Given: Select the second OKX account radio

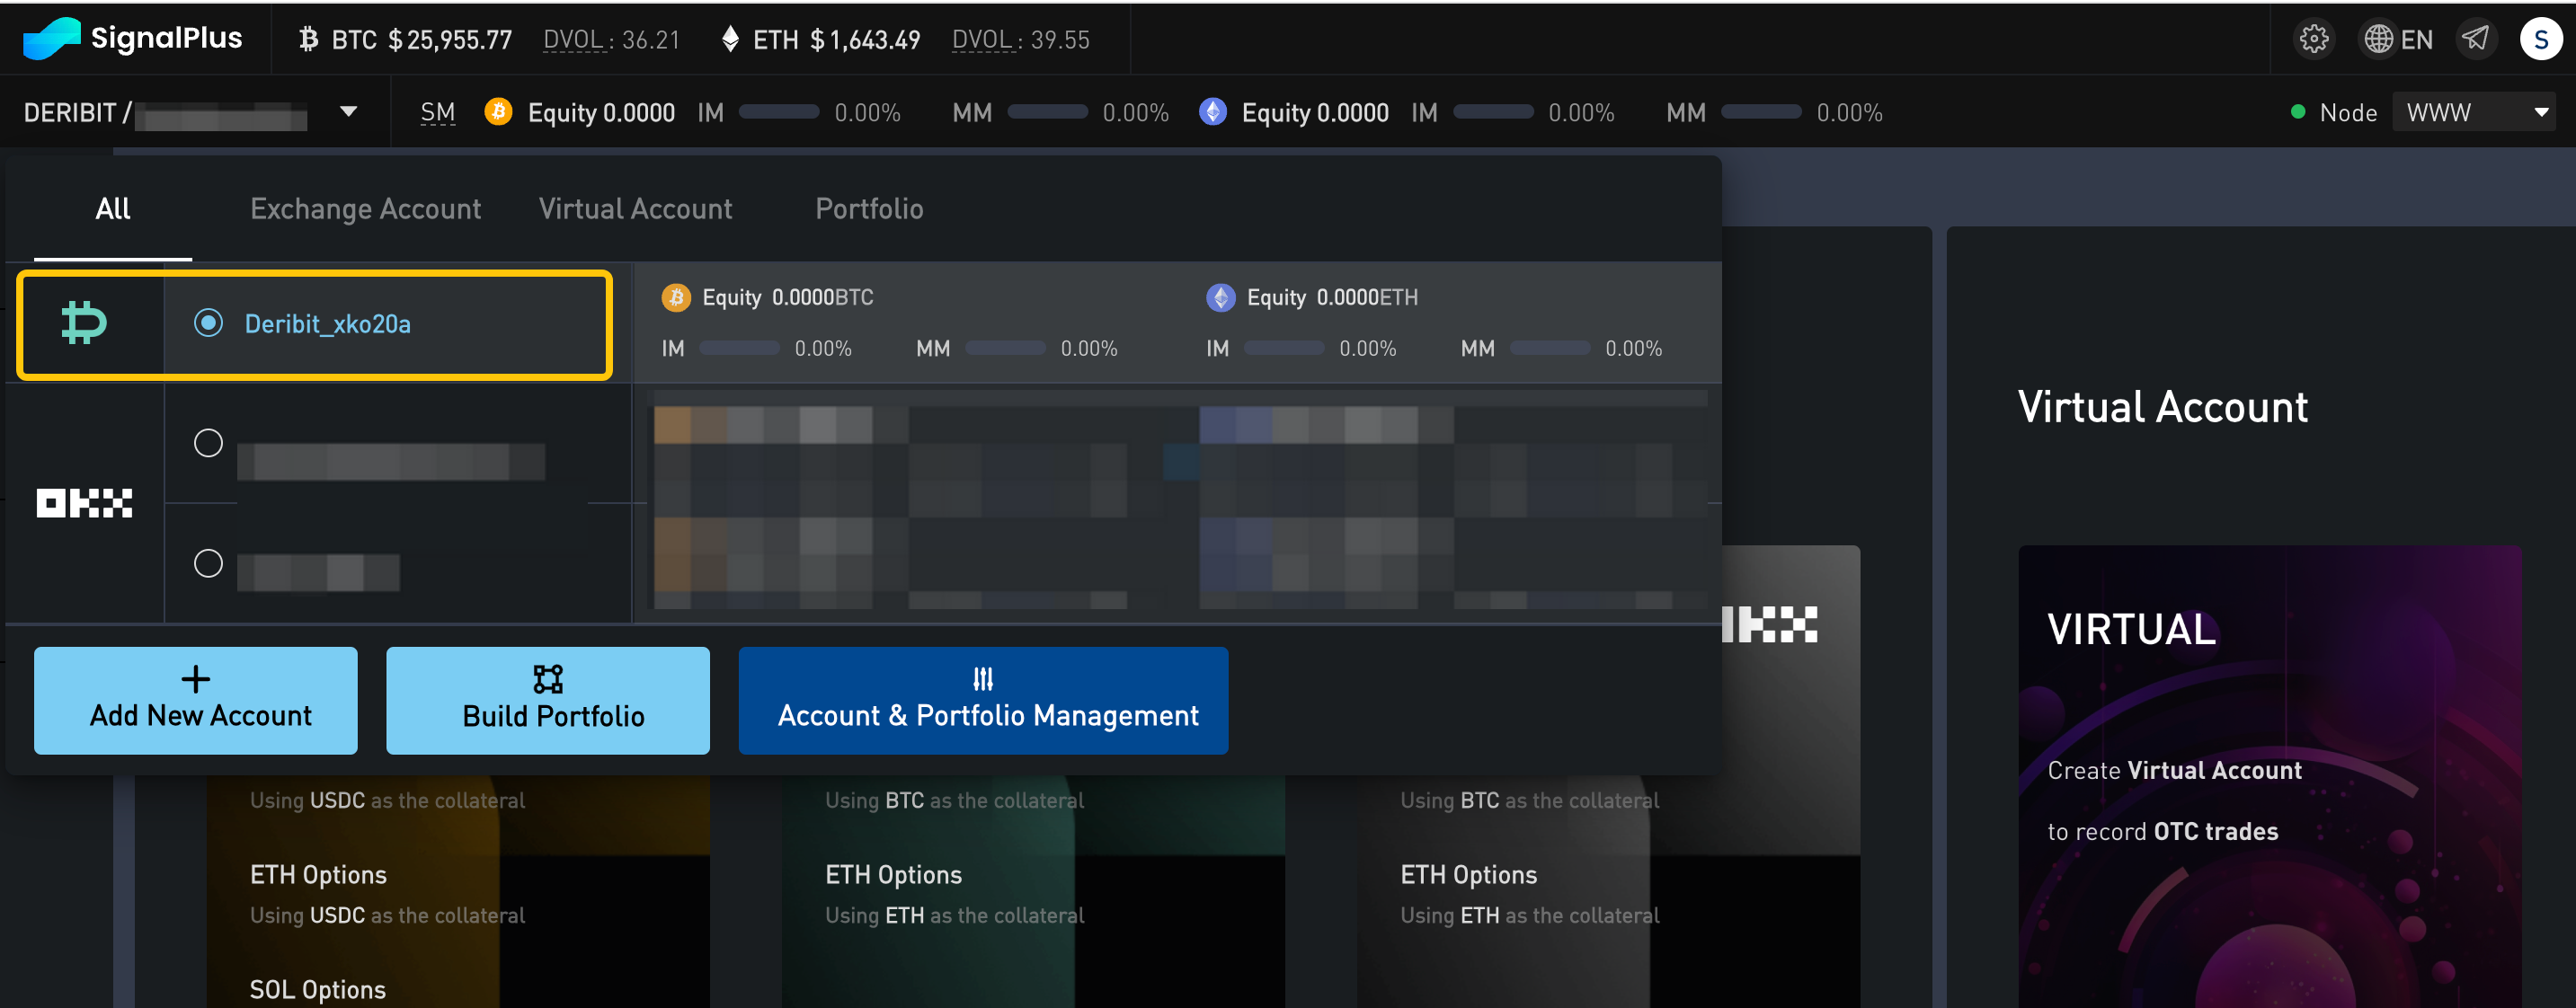Looking at the screenshot, I should click(x=208, y=563).
